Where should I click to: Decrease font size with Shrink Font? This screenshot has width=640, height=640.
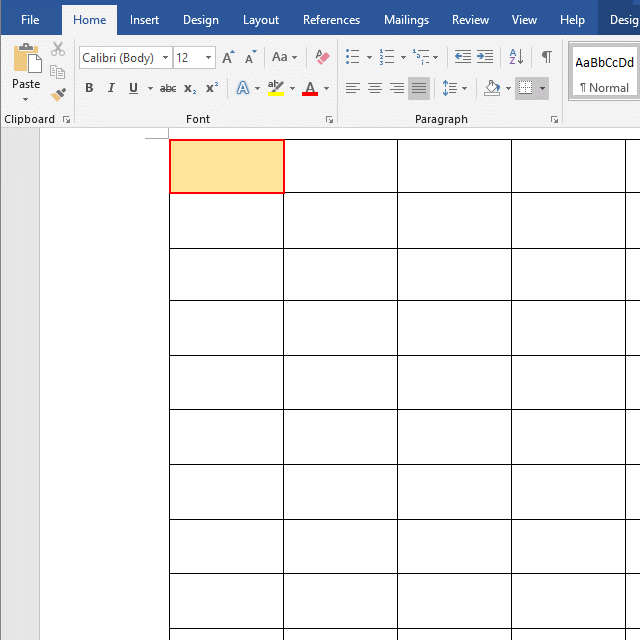[250, 57]
